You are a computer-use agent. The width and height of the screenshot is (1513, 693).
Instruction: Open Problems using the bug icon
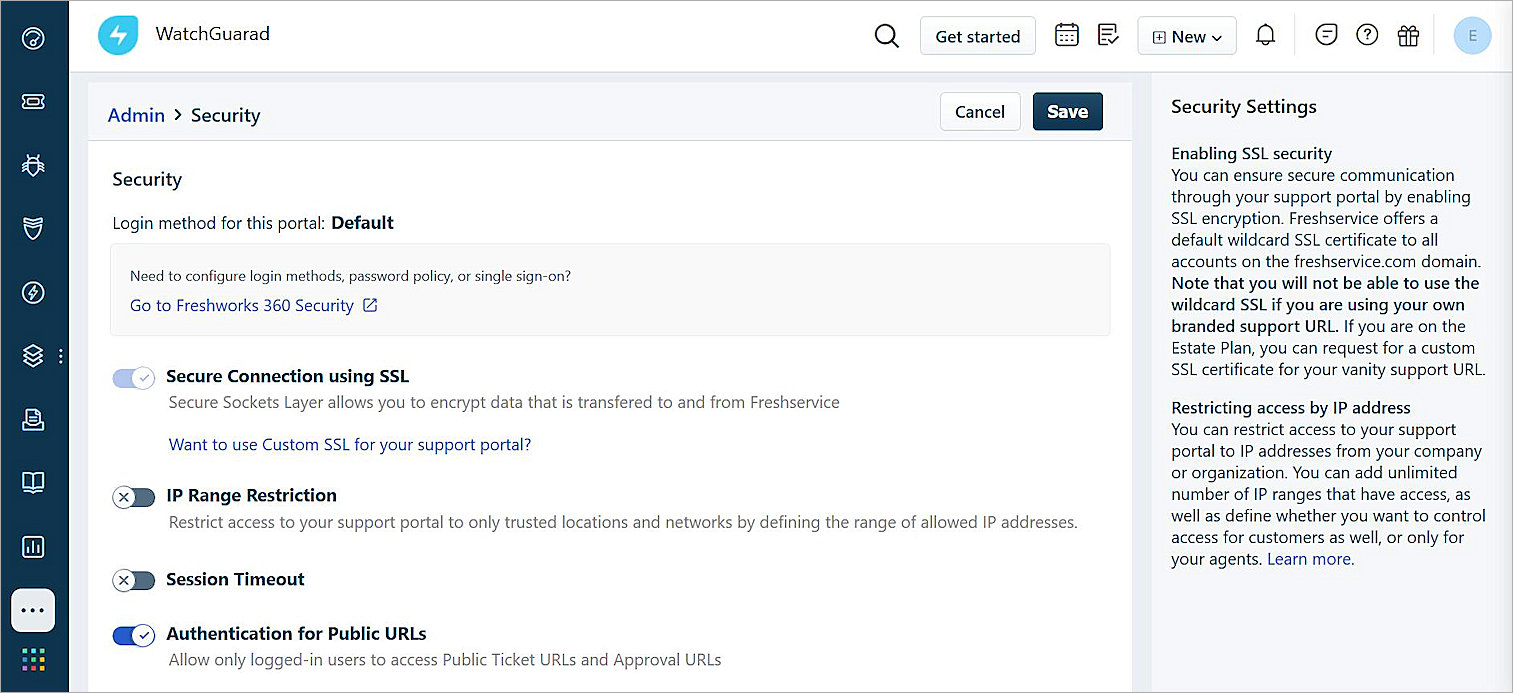34,165
